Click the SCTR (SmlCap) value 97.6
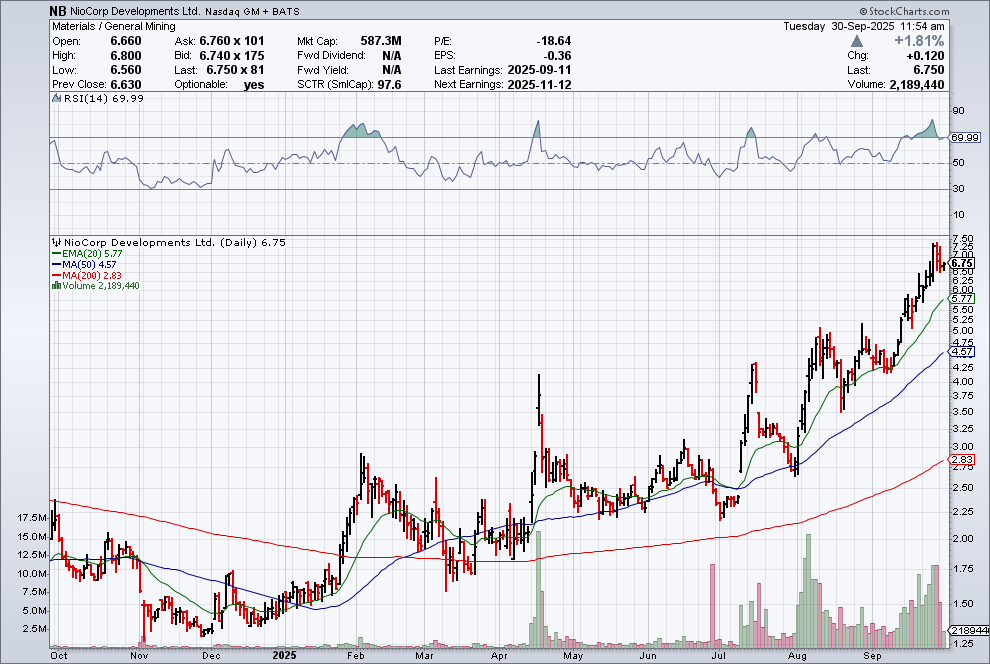The height and width of the screenshot is (664, 990). tap(390, 85)
